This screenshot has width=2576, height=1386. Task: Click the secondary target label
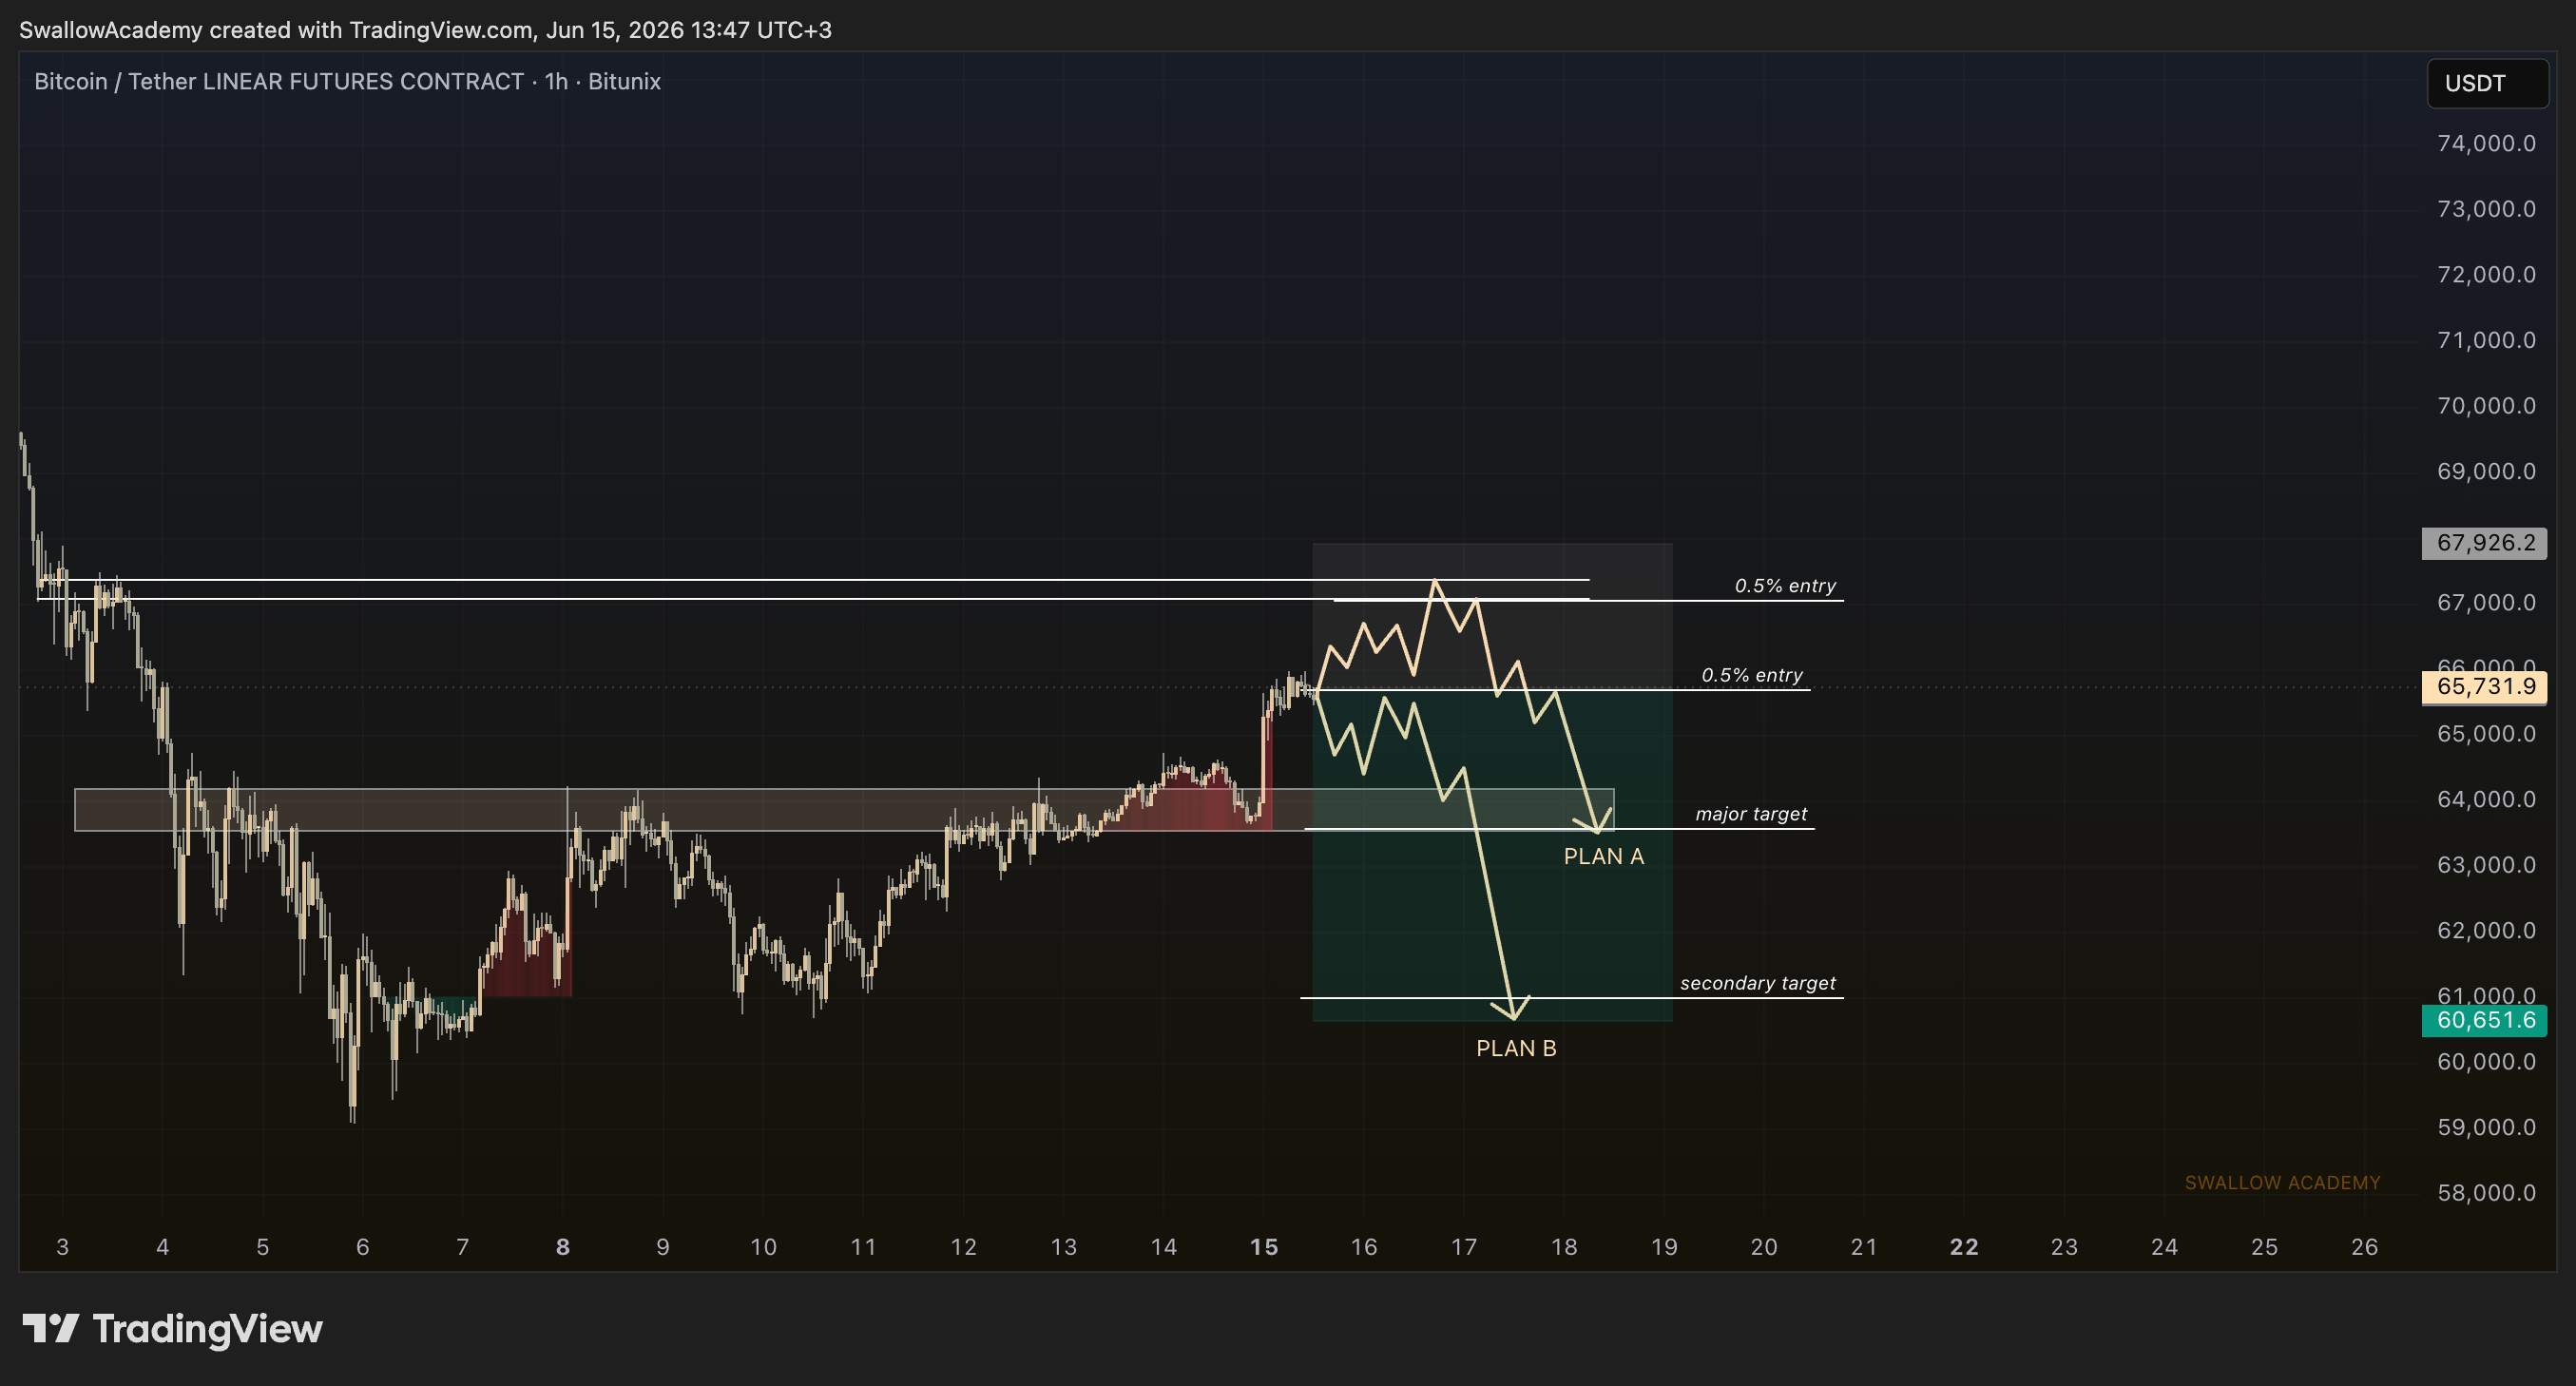click(1757, 983)
